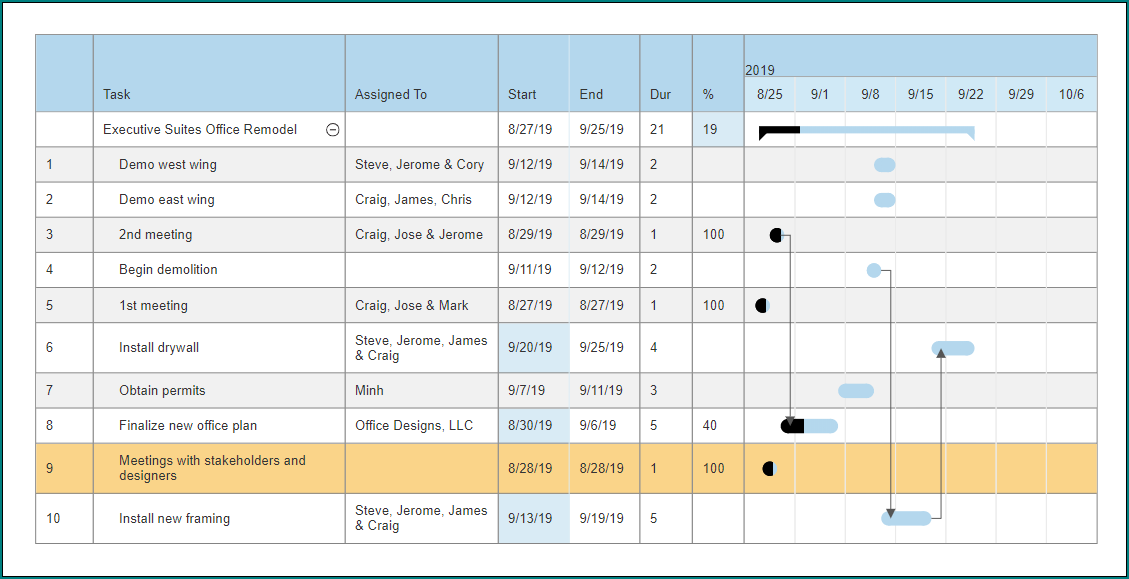This screenshot has width=1129, height=579.
Task: Click the Craig, Jose & Jerome assignee cell
Action: tap(421, 235)
